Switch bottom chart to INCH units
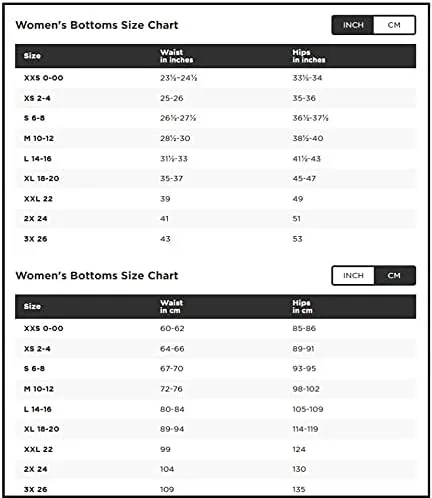The width and height of the screenshot is (432, 498). [x=353, y=276]
